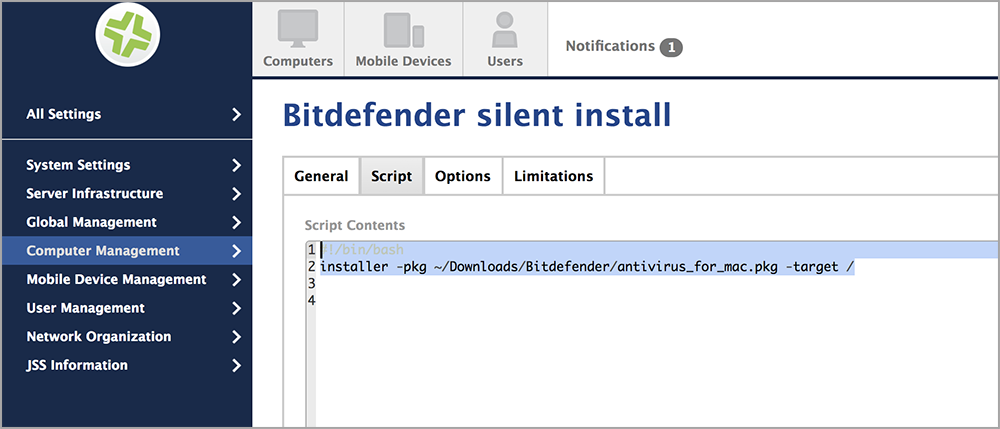Viewport: 1000px width, 429px height.
Task: Switch to the General tab
Action: [321, 176]
